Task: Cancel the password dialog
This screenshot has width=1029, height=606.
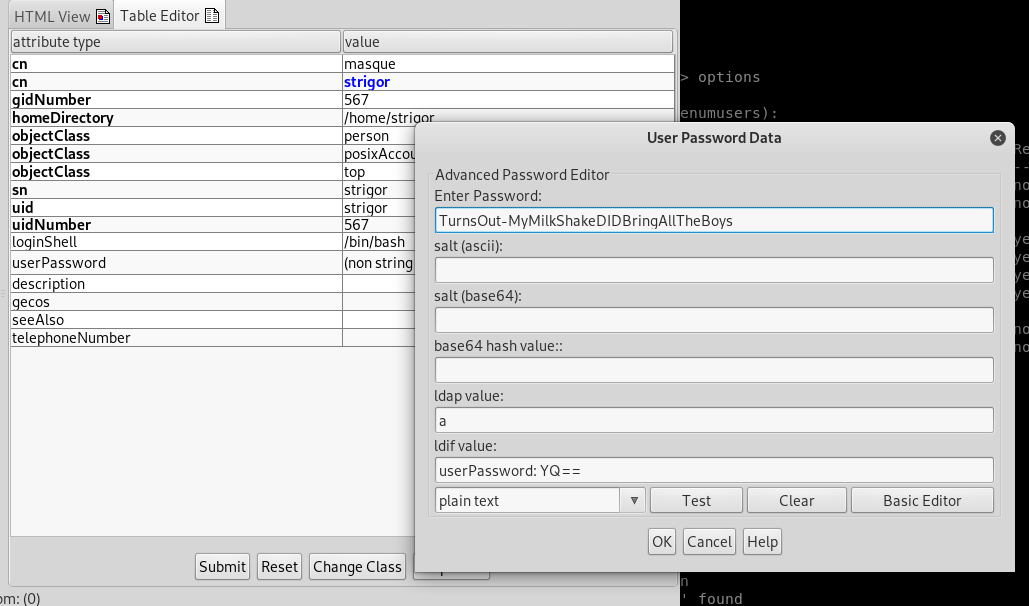Action: click(x=709, y=541)
